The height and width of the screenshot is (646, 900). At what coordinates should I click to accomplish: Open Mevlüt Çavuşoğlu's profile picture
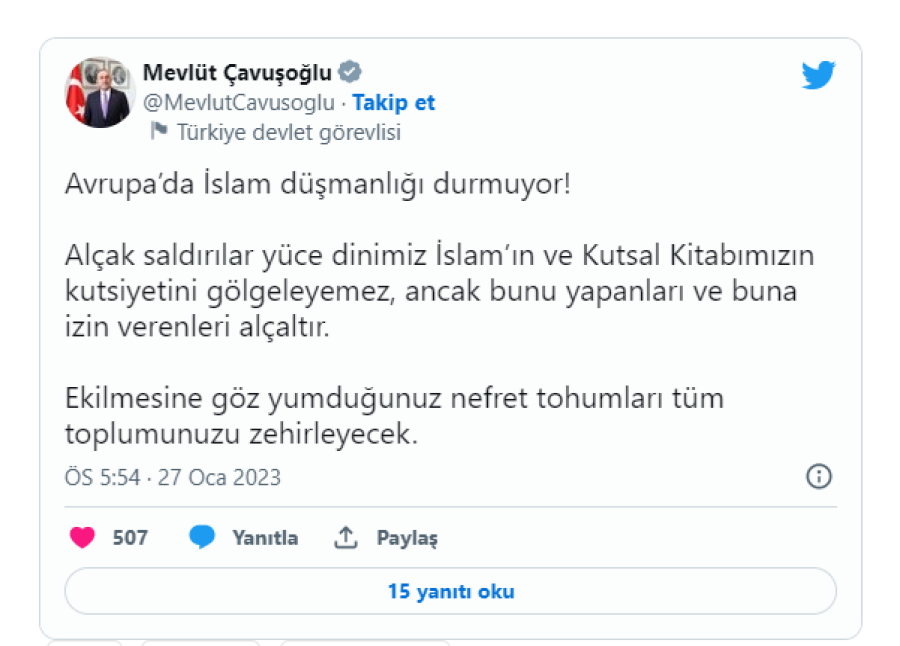pos(100,92)
